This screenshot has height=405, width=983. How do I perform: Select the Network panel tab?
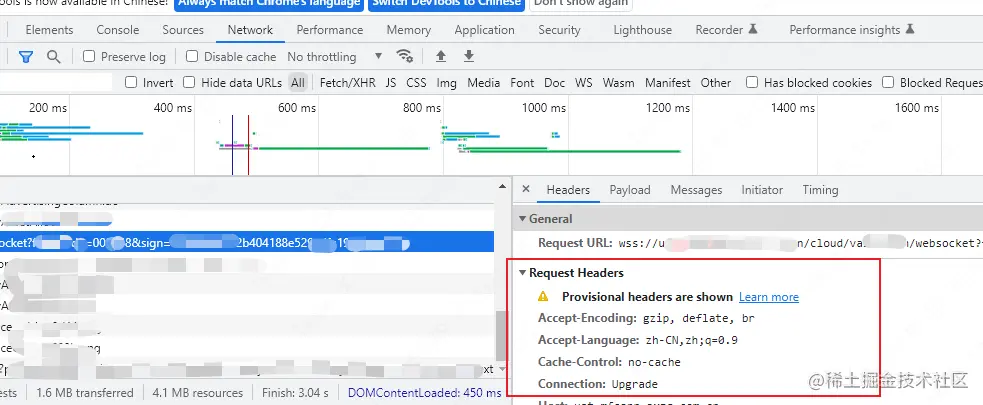pos(250,29)
